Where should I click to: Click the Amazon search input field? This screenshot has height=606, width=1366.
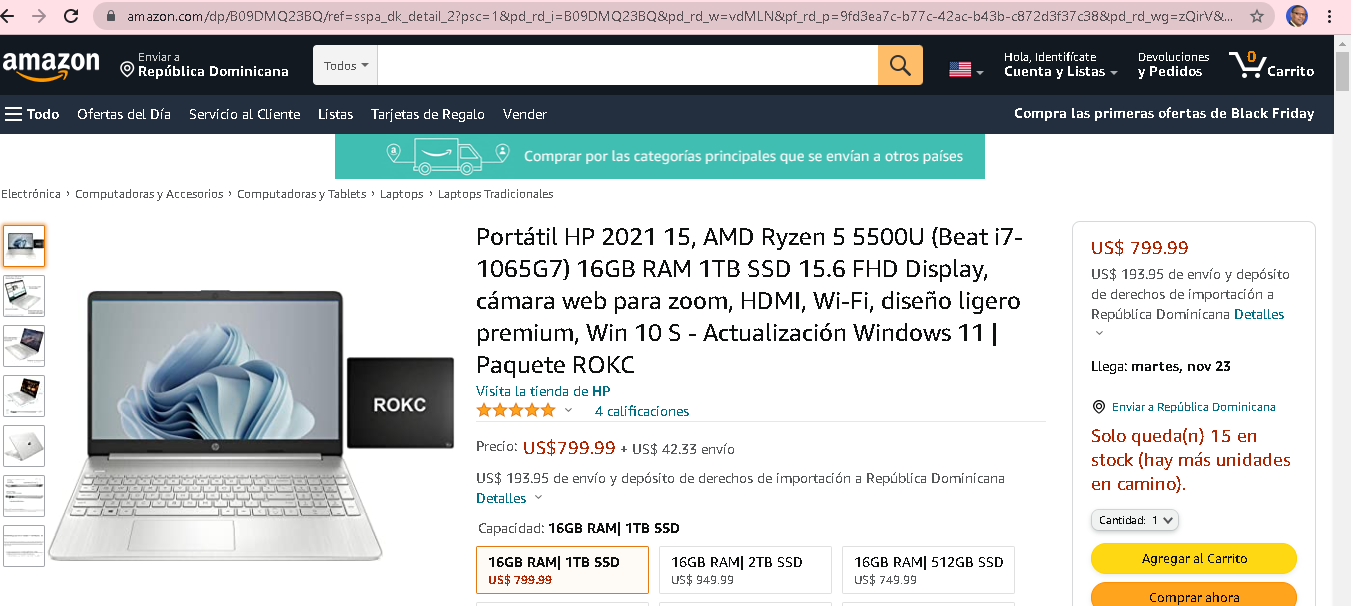pyautogui.click(x=627, y=65)
